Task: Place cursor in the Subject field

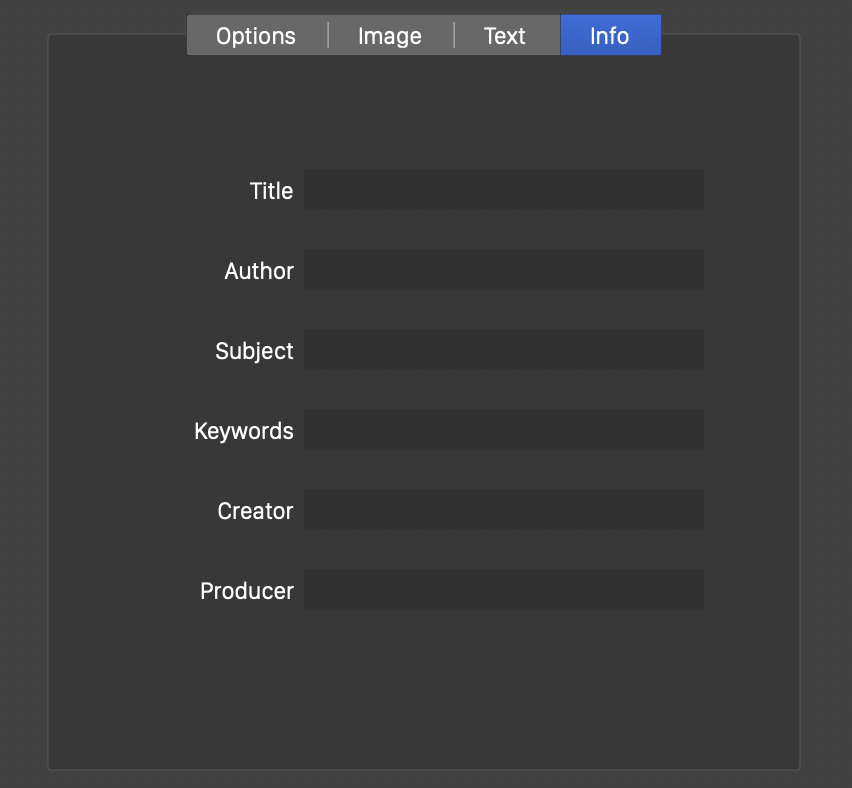Action: coord(503,350)
